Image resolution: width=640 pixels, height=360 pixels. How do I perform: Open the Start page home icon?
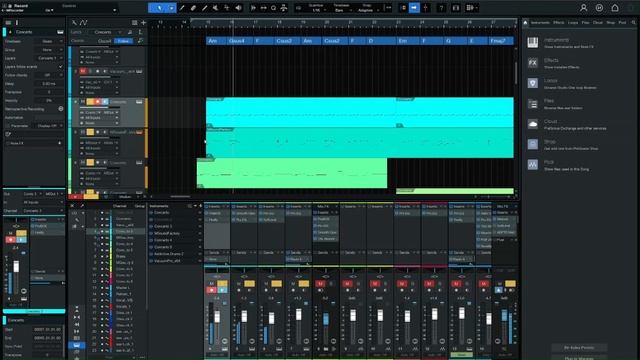(615, 8)
